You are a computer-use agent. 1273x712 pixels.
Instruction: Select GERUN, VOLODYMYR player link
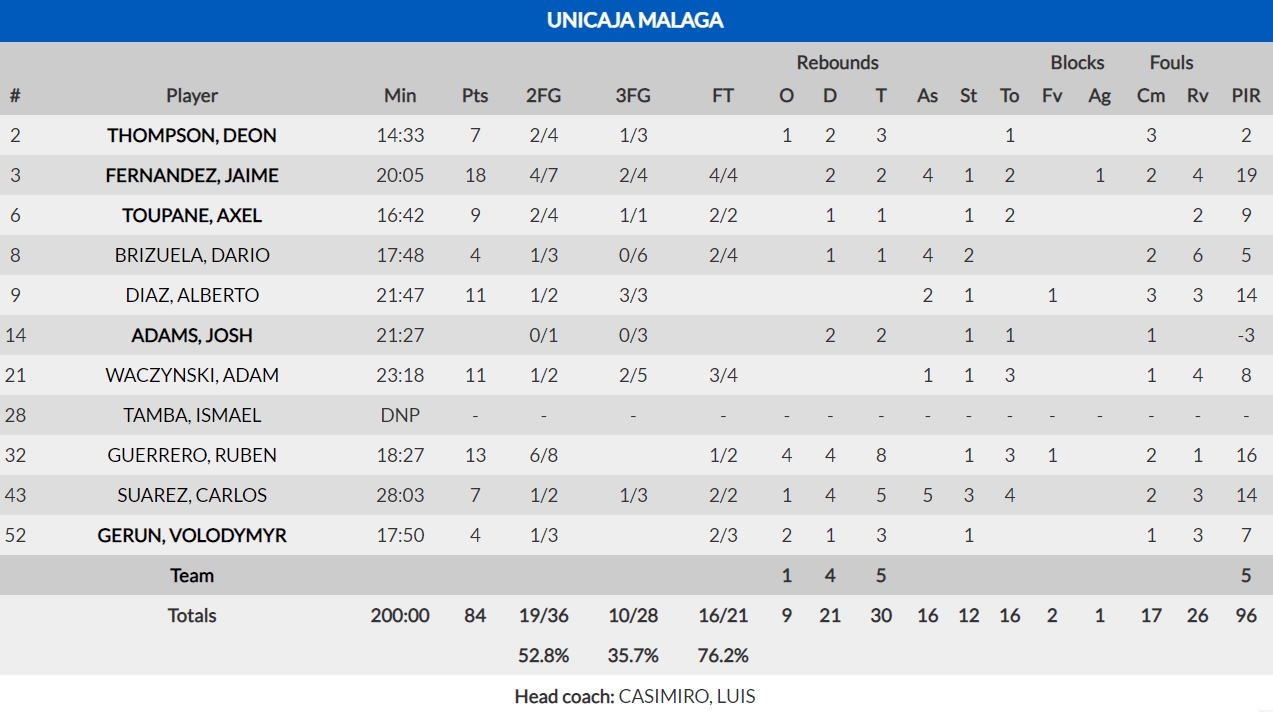click(192, 535)
